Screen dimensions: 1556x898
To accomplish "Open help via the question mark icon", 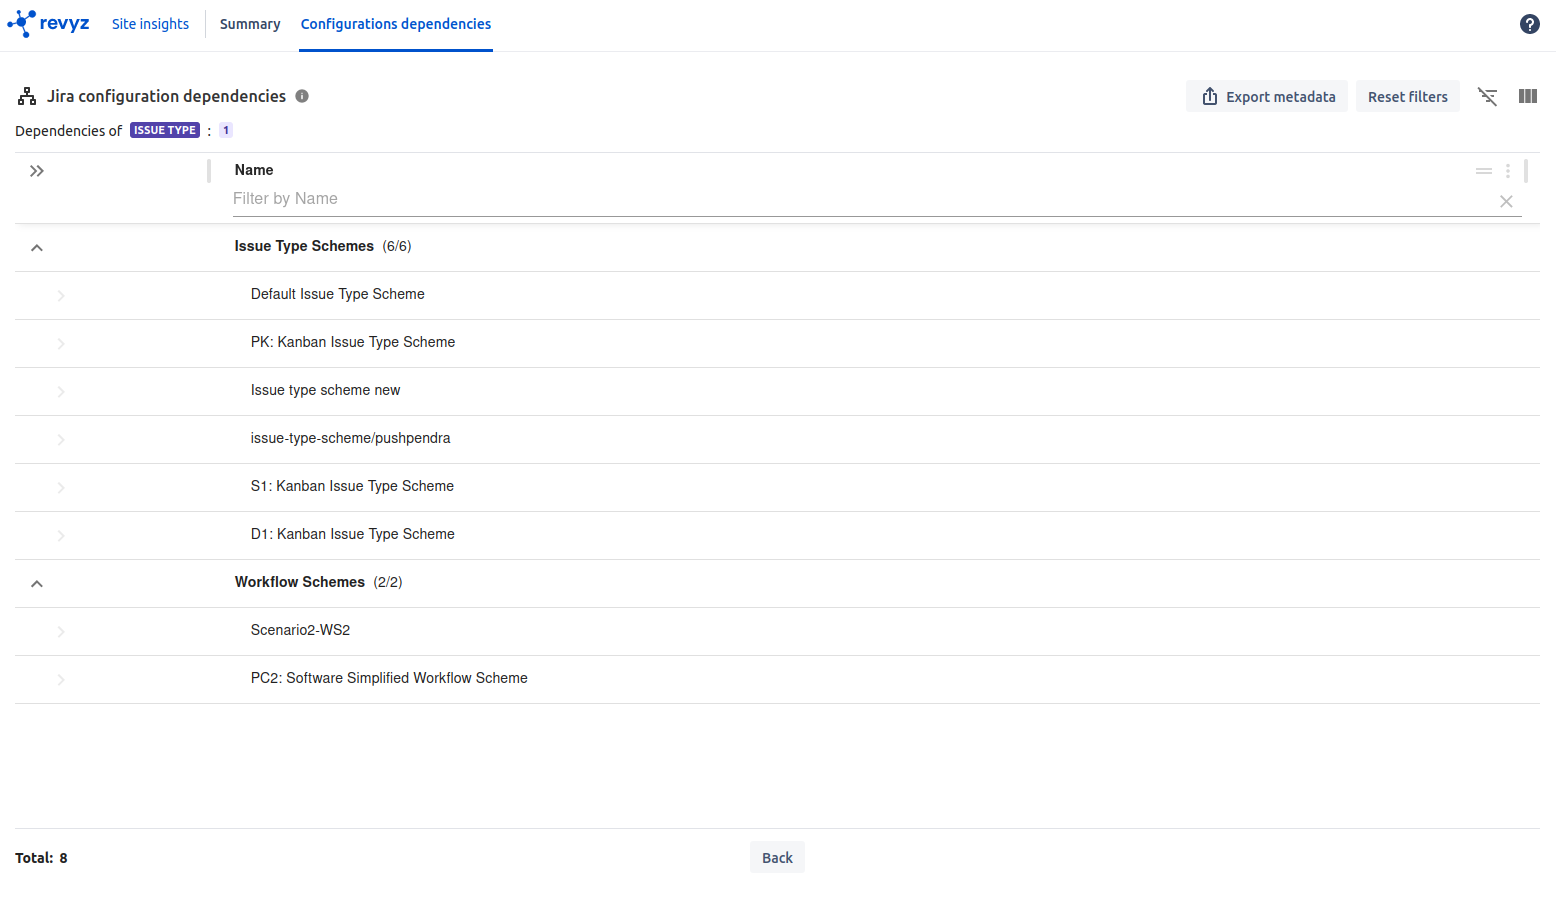I will click(x=1529, y=23).
